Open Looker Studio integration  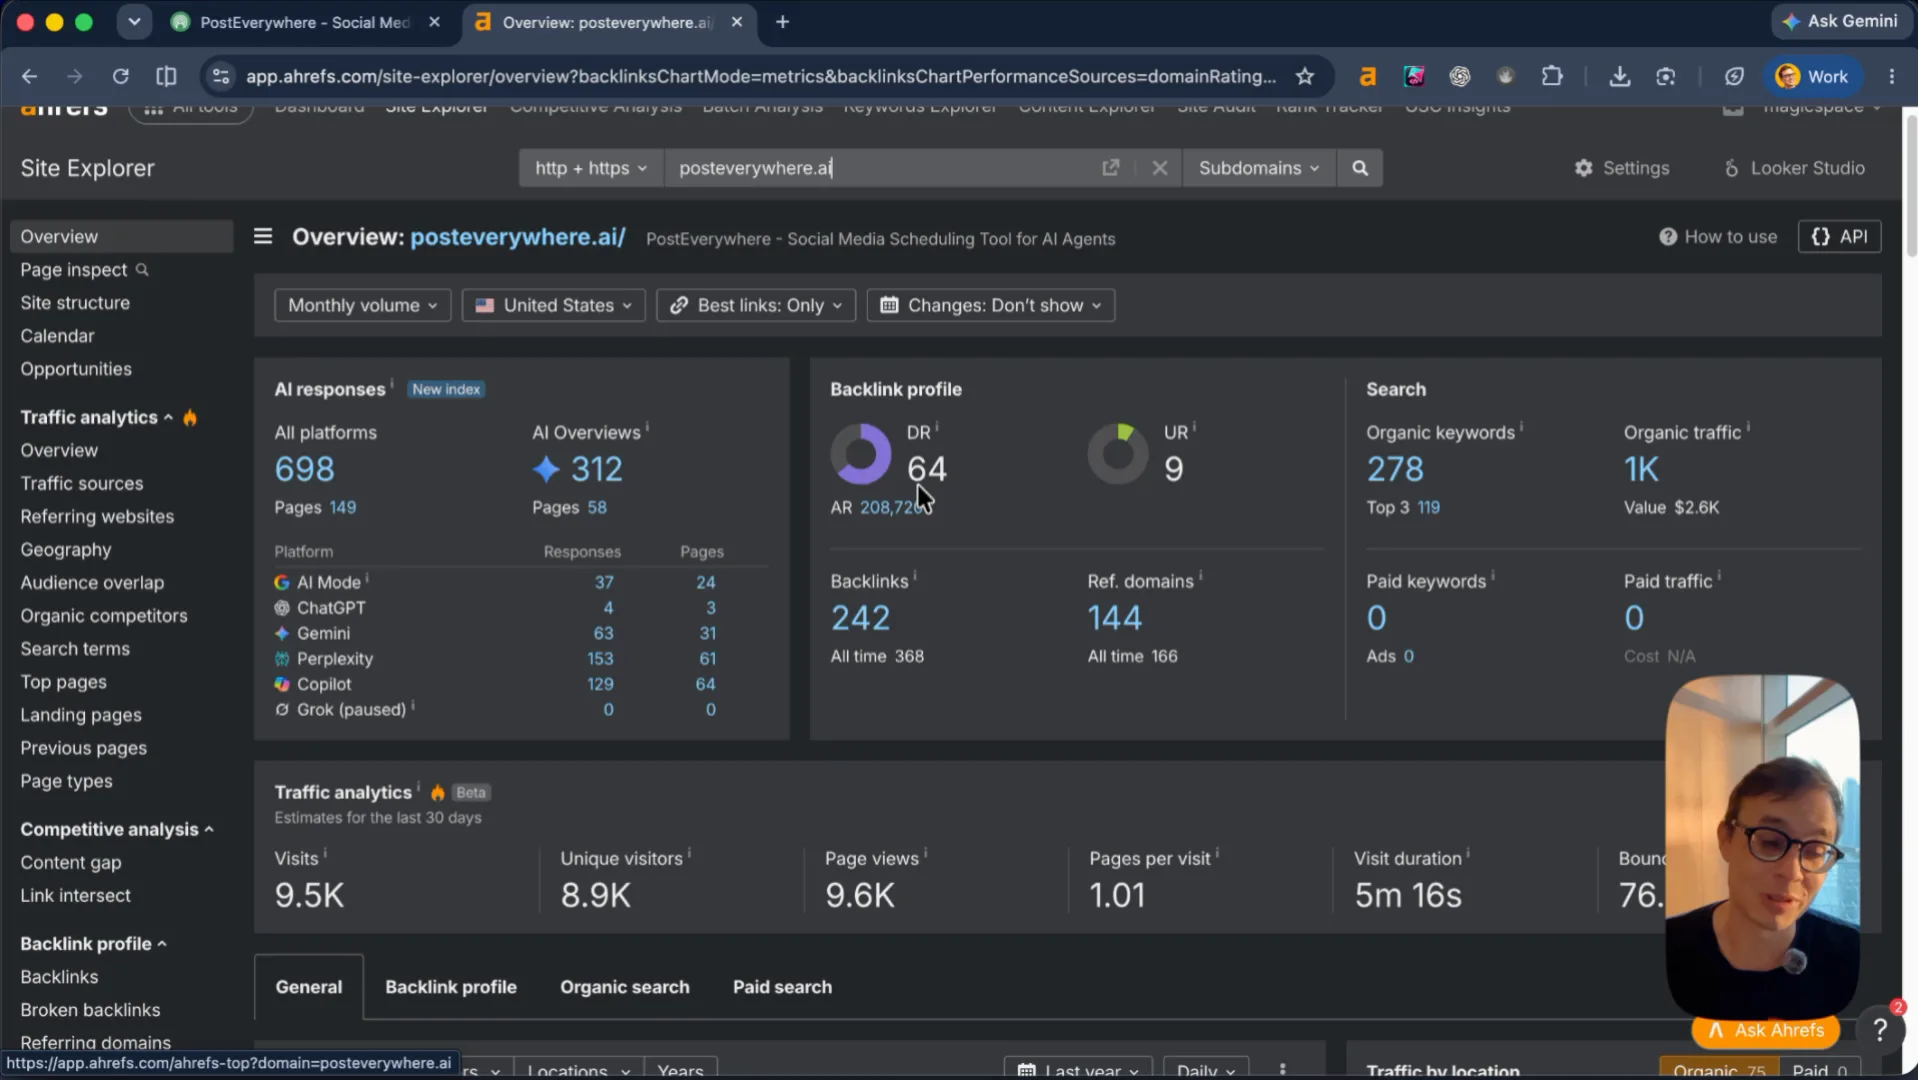click(1794, 168)
